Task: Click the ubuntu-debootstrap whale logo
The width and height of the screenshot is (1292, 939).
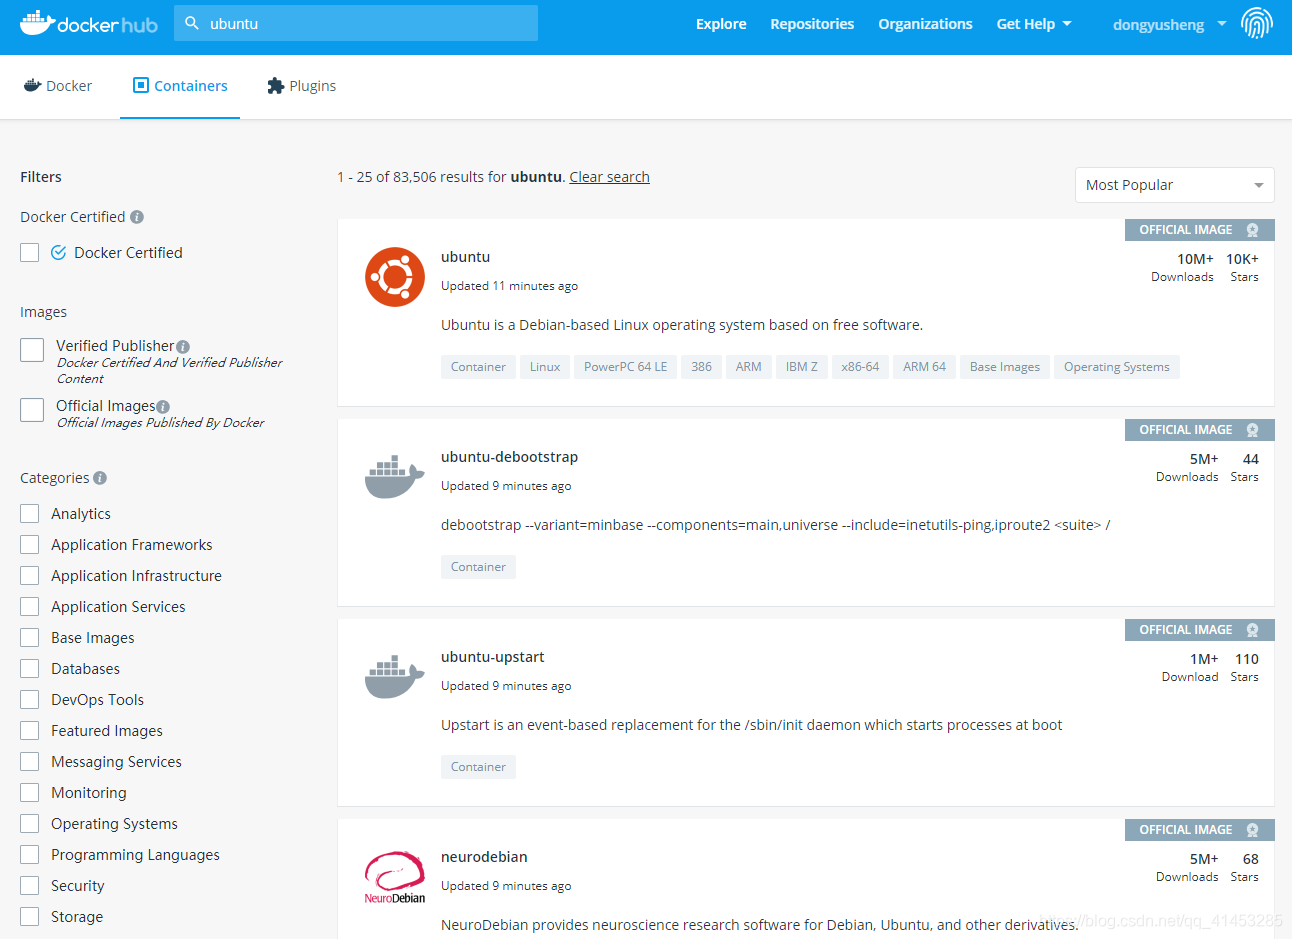Action: click(x=394, y=477)
